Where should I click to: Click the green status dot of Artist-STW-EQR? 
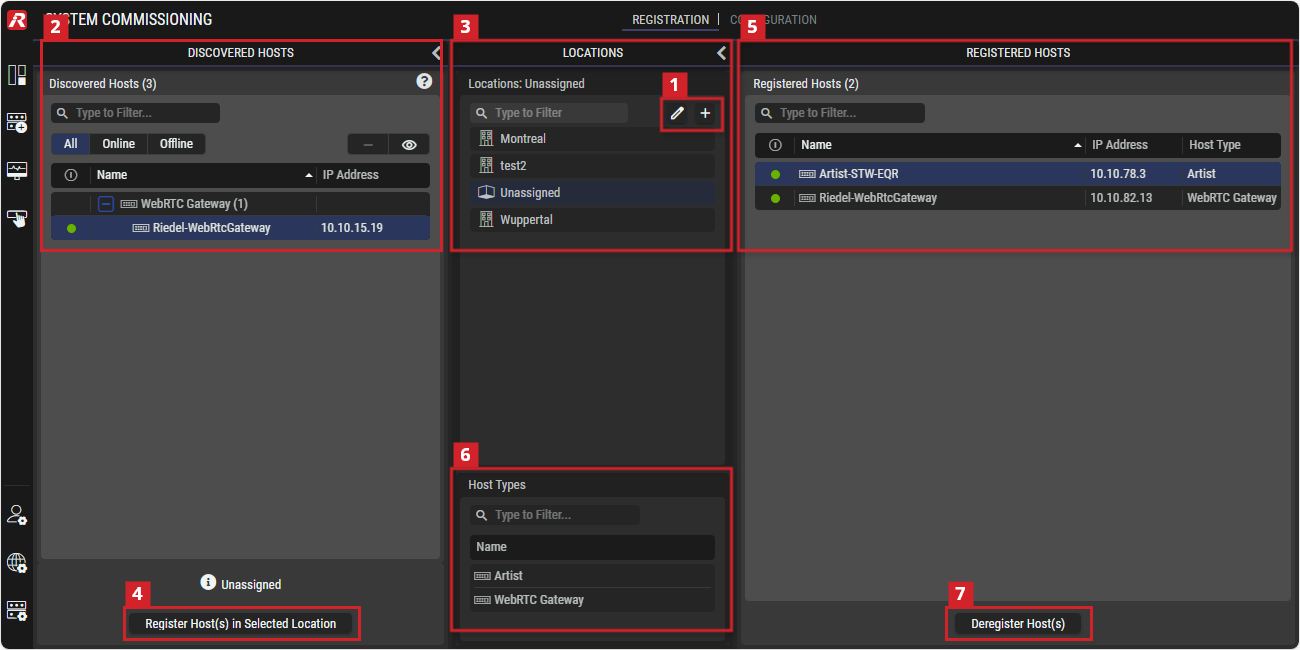pyautogui.click(x=775, y=174)
